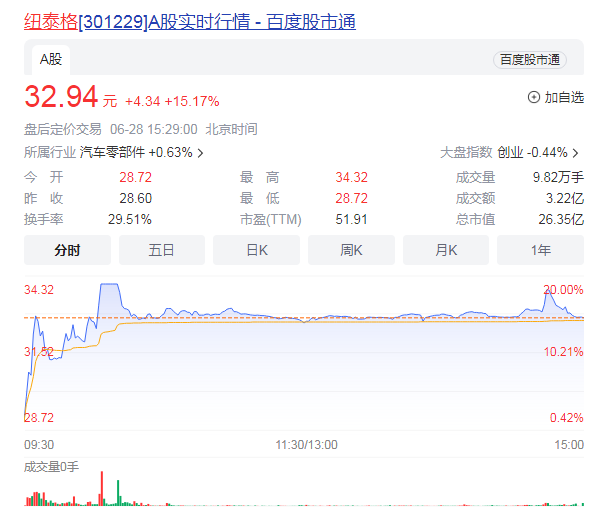603x516 pixels.
Task: Select the 1年 chart range
Action: click(540, 250)
